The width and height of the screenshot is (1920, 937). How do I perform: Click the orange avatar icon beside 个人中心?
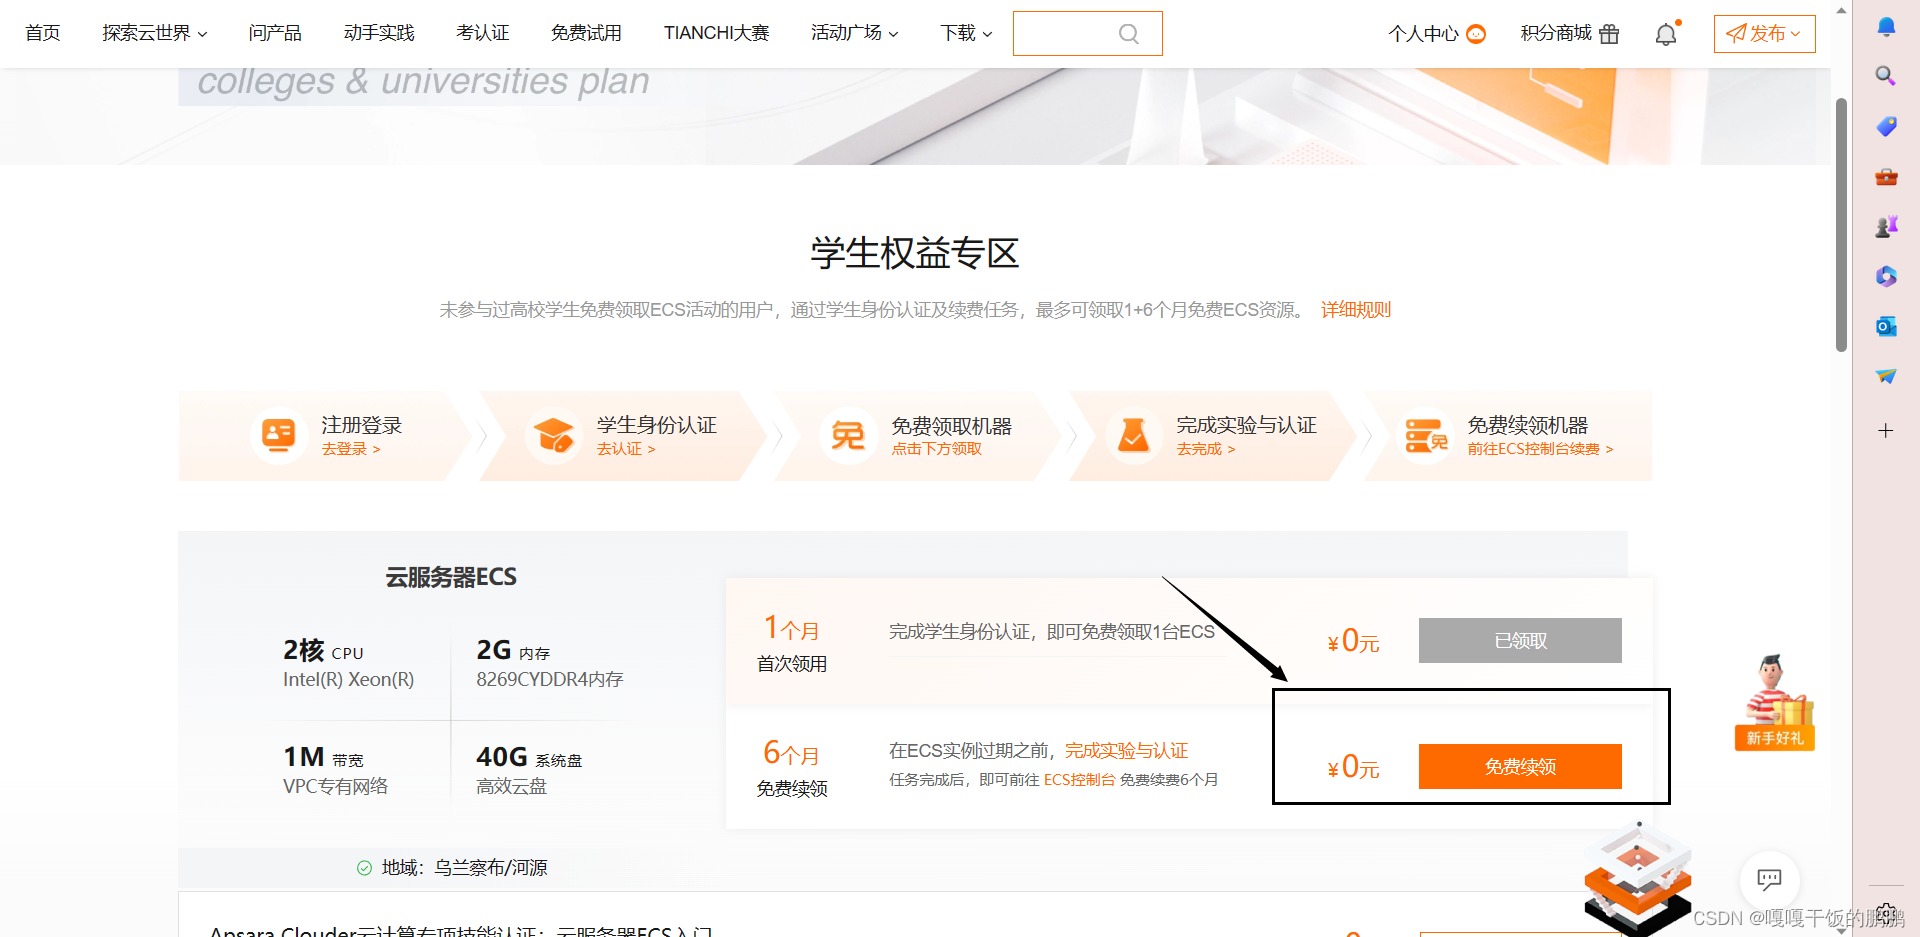click(1476, 34)
